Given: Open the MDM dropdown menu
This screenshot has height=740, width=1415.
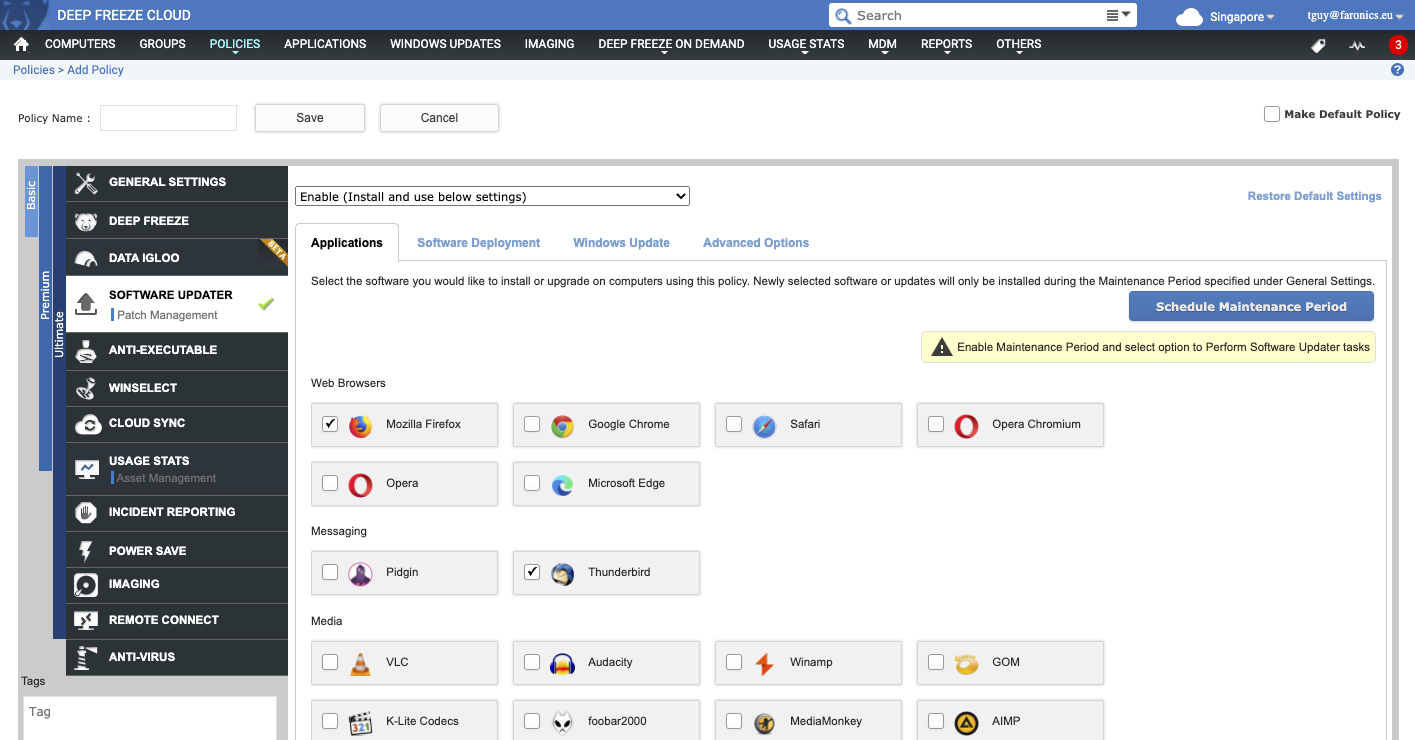Looking at the screenshot, I should 882,44.
